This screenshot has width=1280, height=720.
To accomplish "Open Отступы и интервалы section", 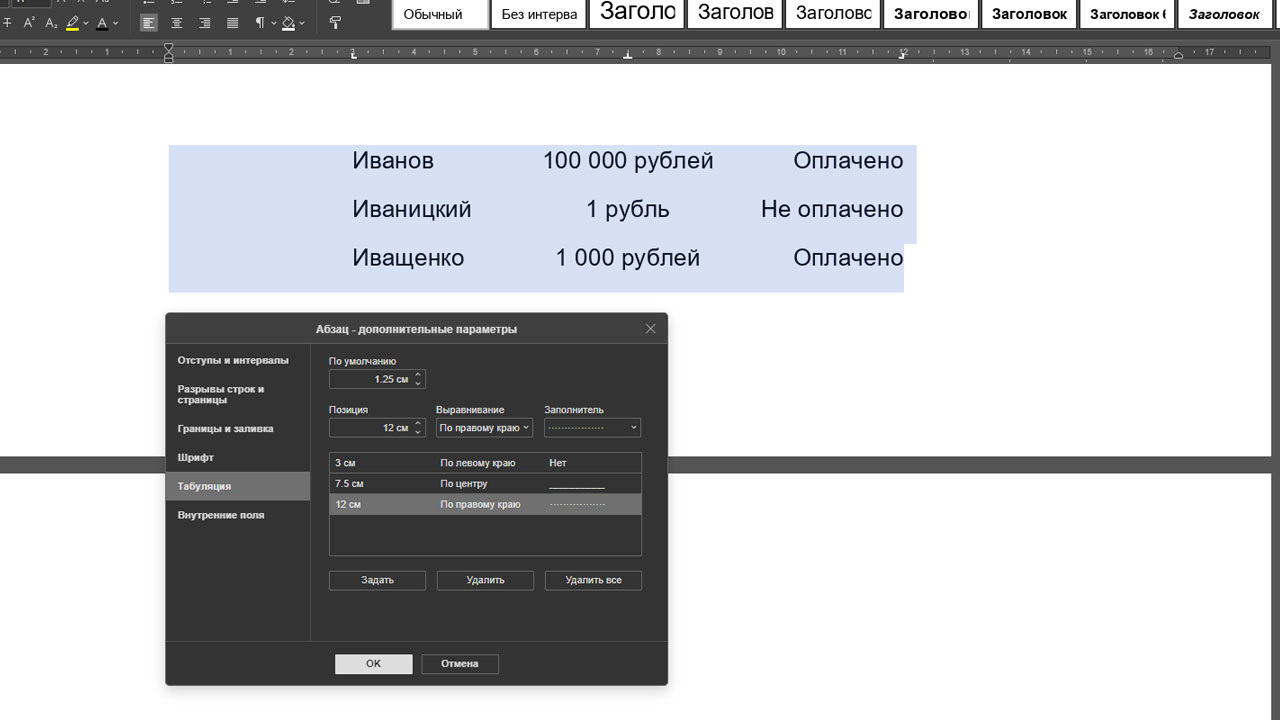I will point(237,360).
